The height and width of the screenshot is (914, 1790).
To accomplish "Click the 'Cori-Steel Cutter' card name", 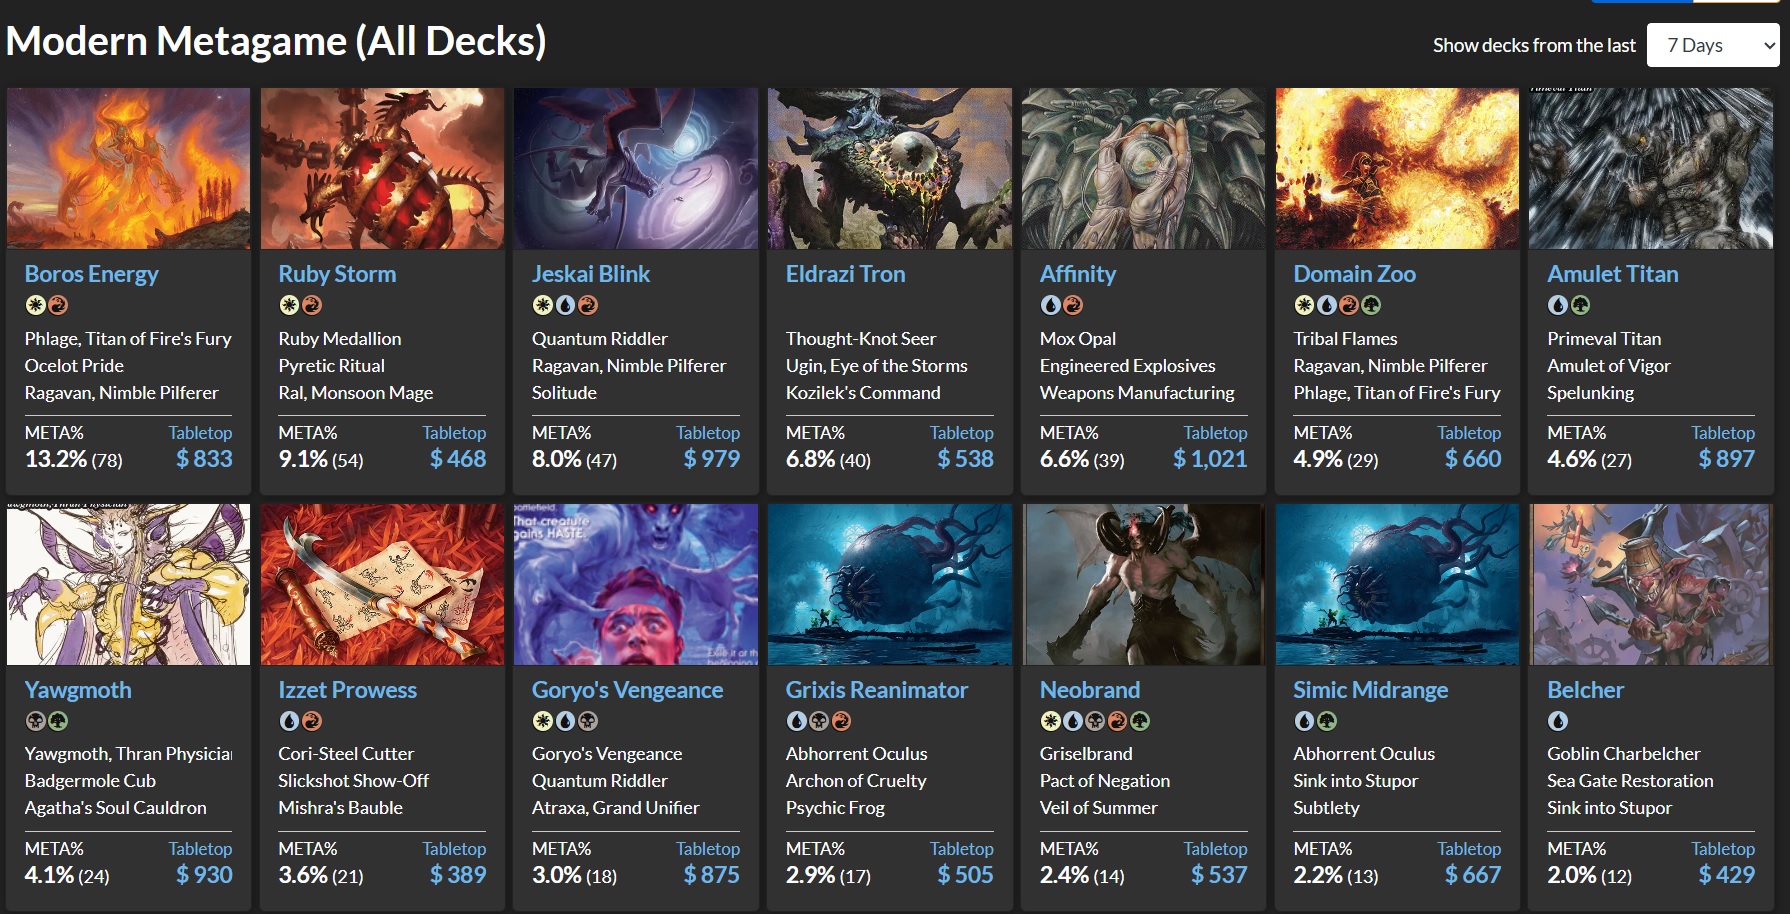I will click(346, 754).
